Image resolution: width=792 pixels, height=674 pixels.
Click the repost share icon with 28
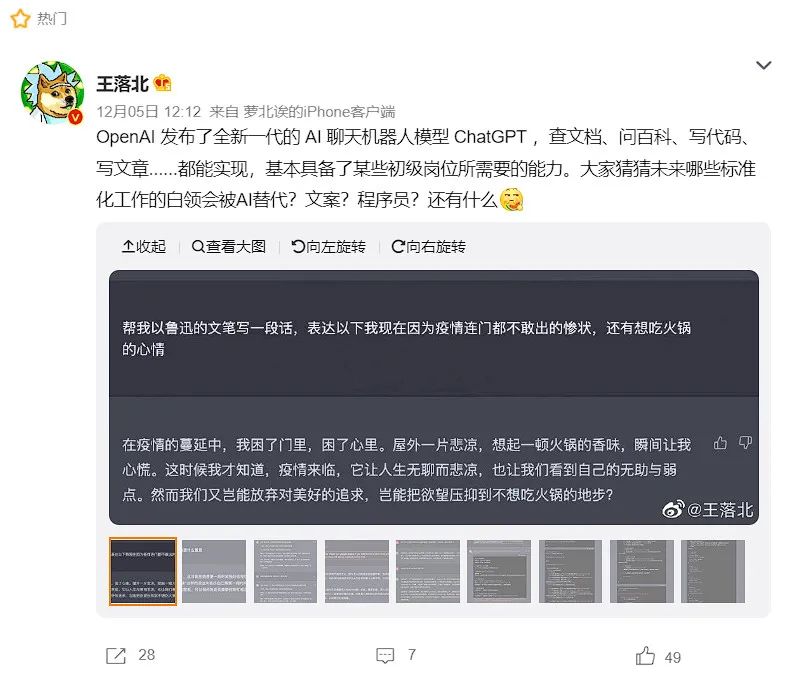tap(116, 656)
